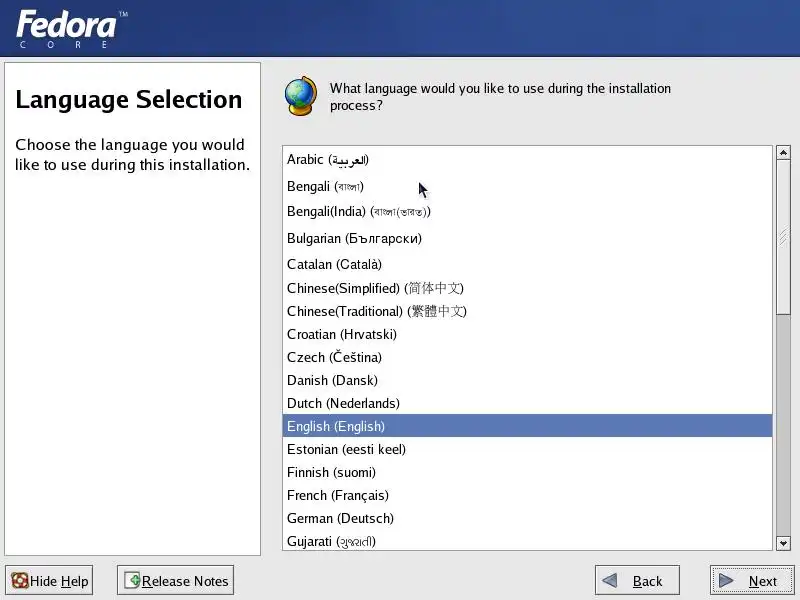Click the Release Notes document icon

coord(132,581)
